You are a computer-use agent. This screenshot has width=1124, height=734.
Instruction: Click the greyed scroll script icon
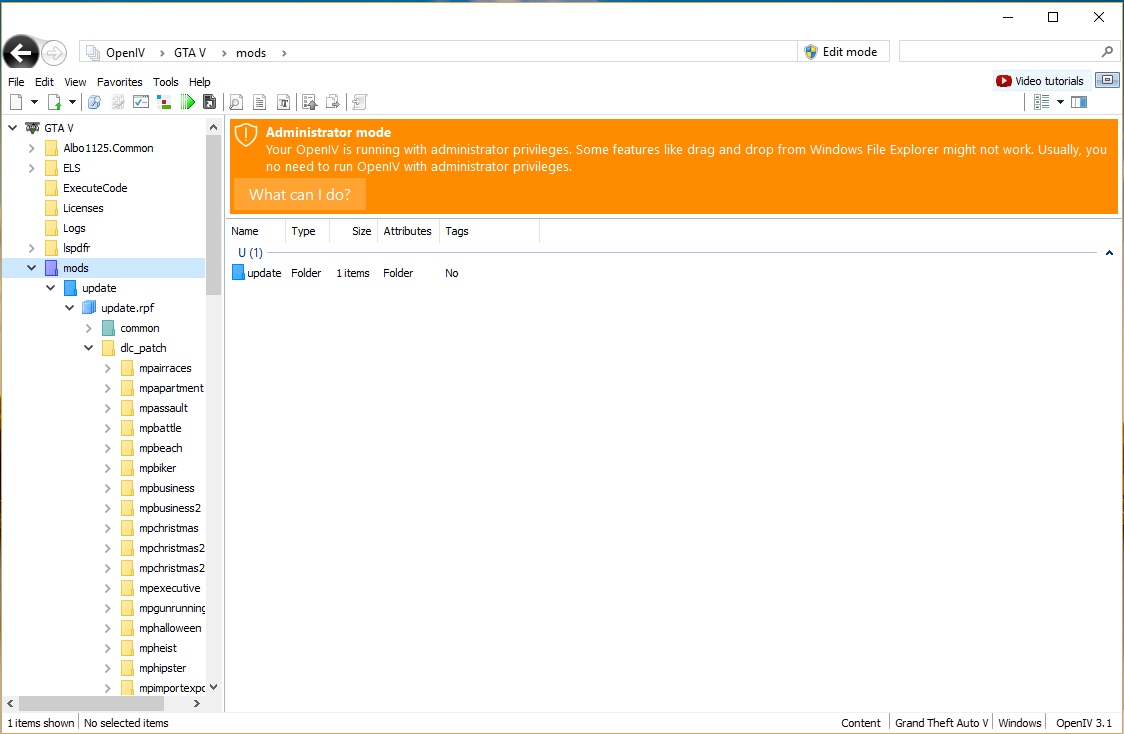click(360, 103)
